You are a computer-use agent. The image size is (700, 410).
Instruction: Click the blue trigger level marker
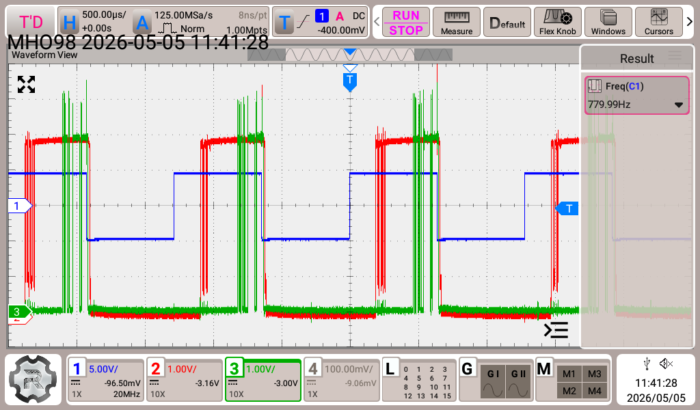coord(567,208)
